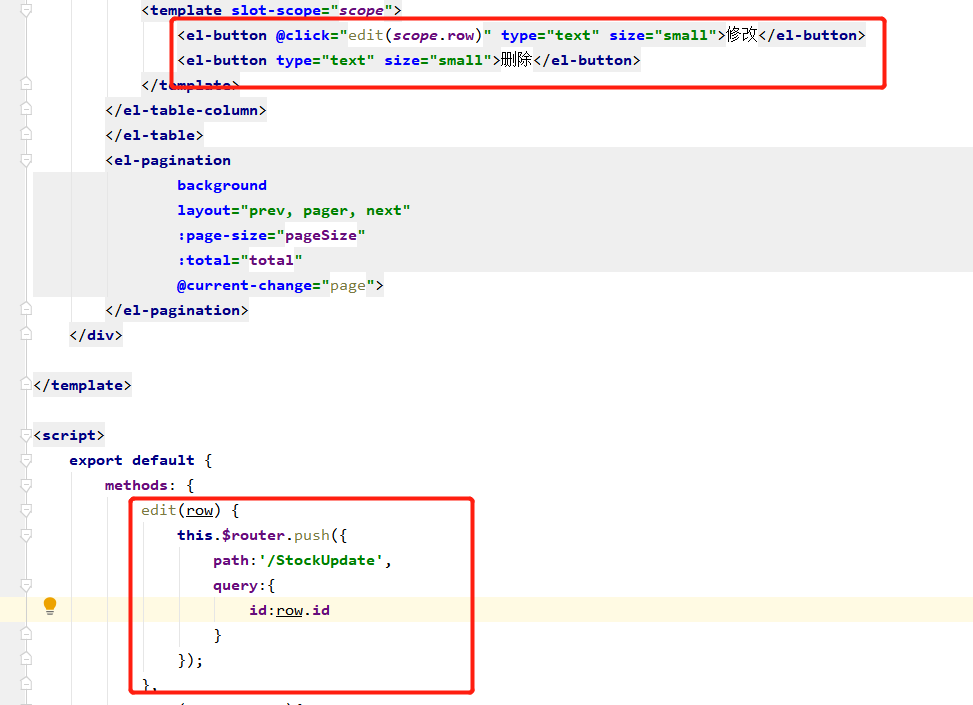Toggle fold marker at el-table-column closing tag
The image size is (973, 705).
tap(26, 109)
